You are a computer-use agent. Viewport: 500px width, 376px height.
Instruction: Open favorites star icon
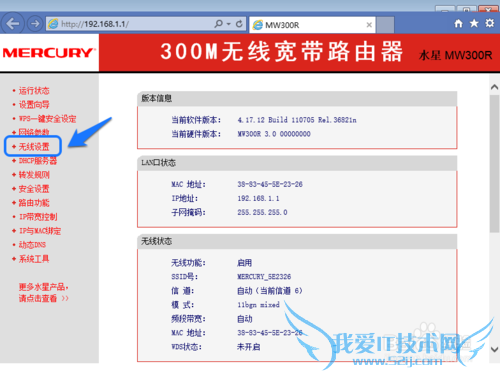tap(474, 23)
